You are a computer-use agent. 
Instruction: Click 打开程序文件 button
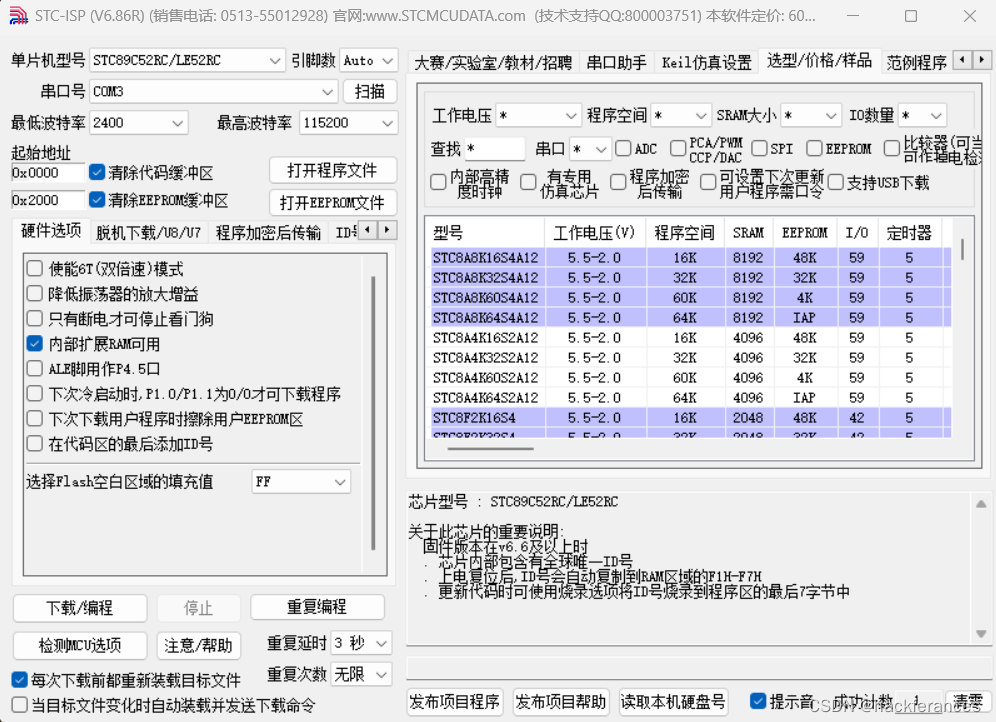[x=333, y=170]
